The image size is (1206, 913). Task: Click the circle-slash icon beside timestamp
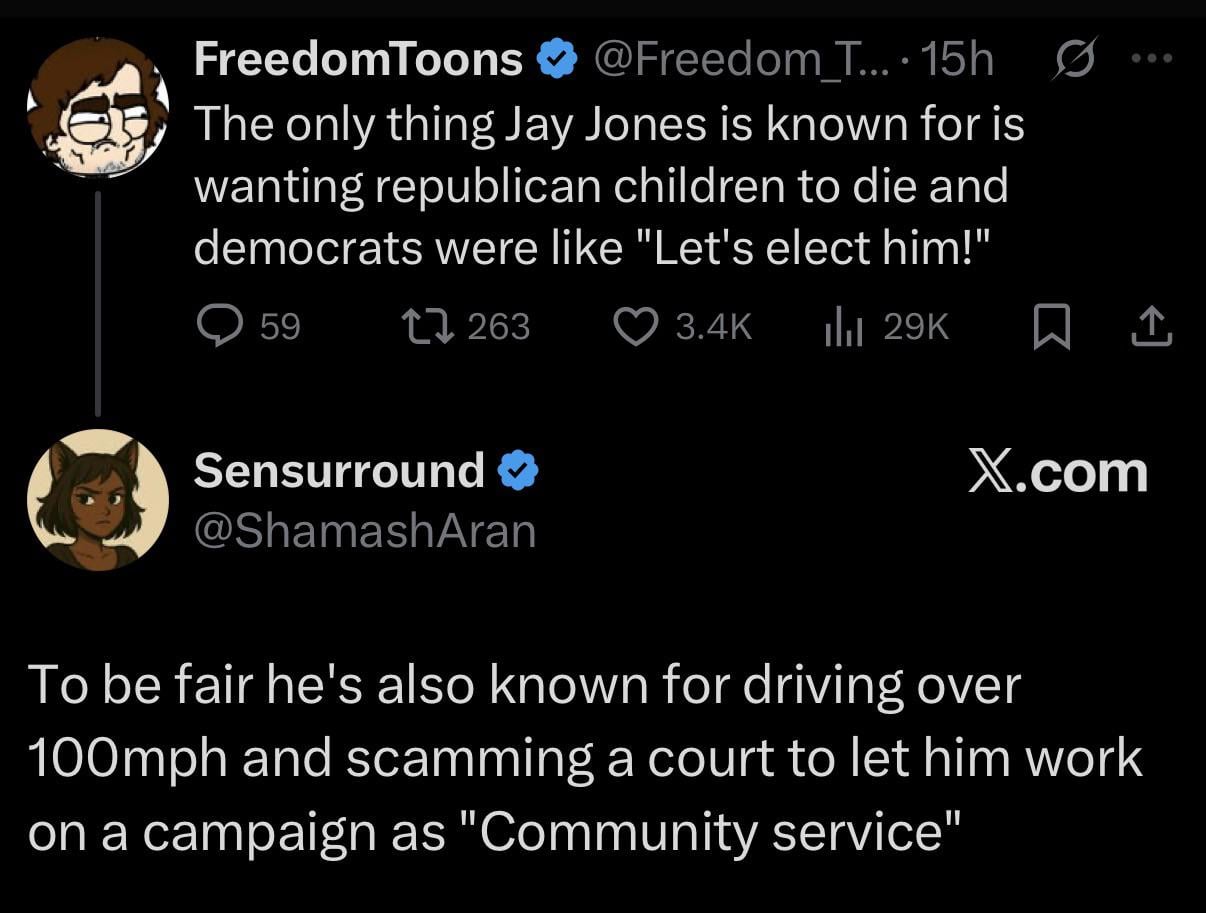[x=1074, y=60]
